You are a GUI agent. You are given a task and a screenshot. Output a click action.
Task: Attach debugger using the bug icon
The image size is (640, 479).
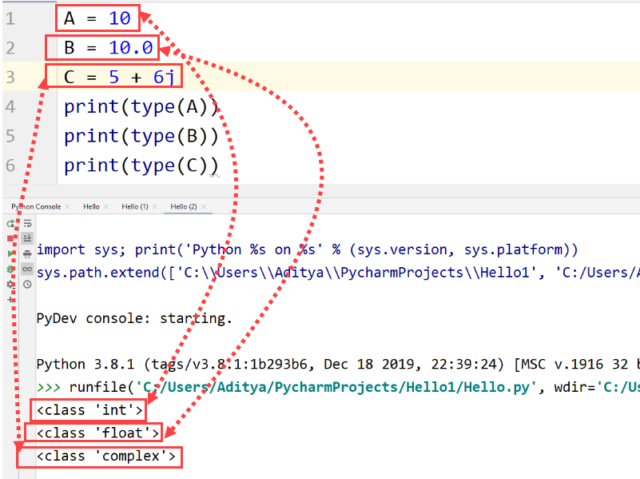click(x=10, y=270)
